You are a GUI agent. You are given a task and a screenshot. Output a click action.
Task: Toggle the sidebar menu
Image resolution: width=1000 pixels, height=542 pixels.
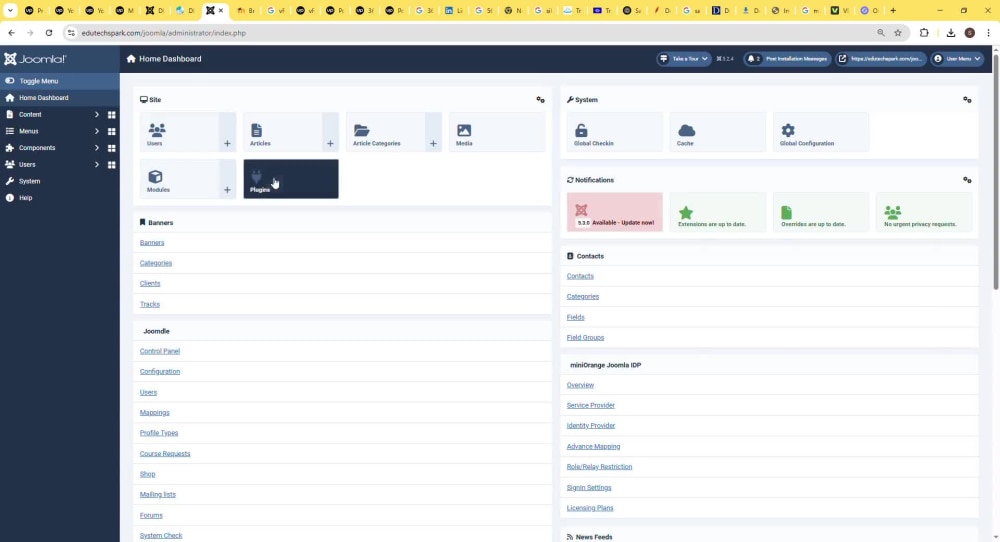(x=59, y=81)
